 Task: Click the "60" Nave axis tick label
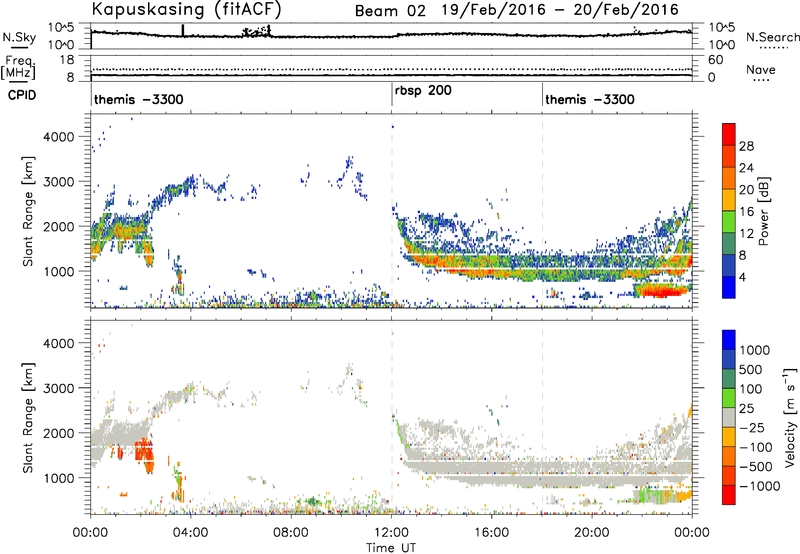point(715,60)
